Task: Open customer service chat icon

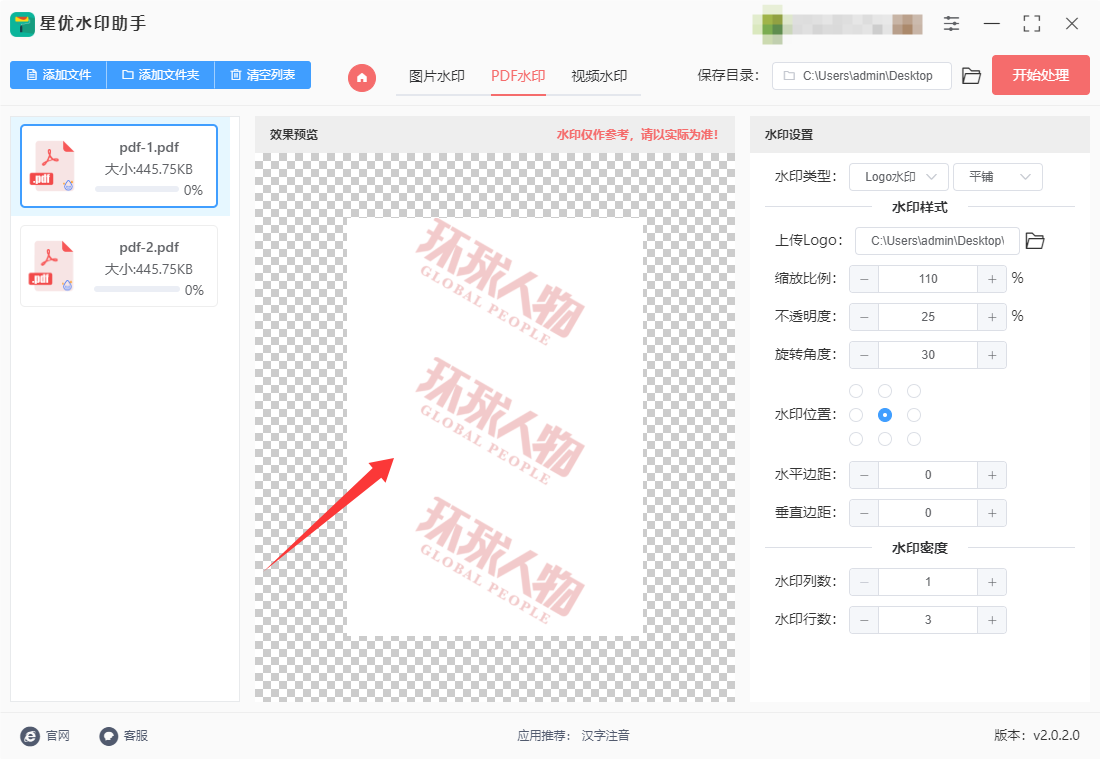Action: pyautogui.click(x=108, y=735)
